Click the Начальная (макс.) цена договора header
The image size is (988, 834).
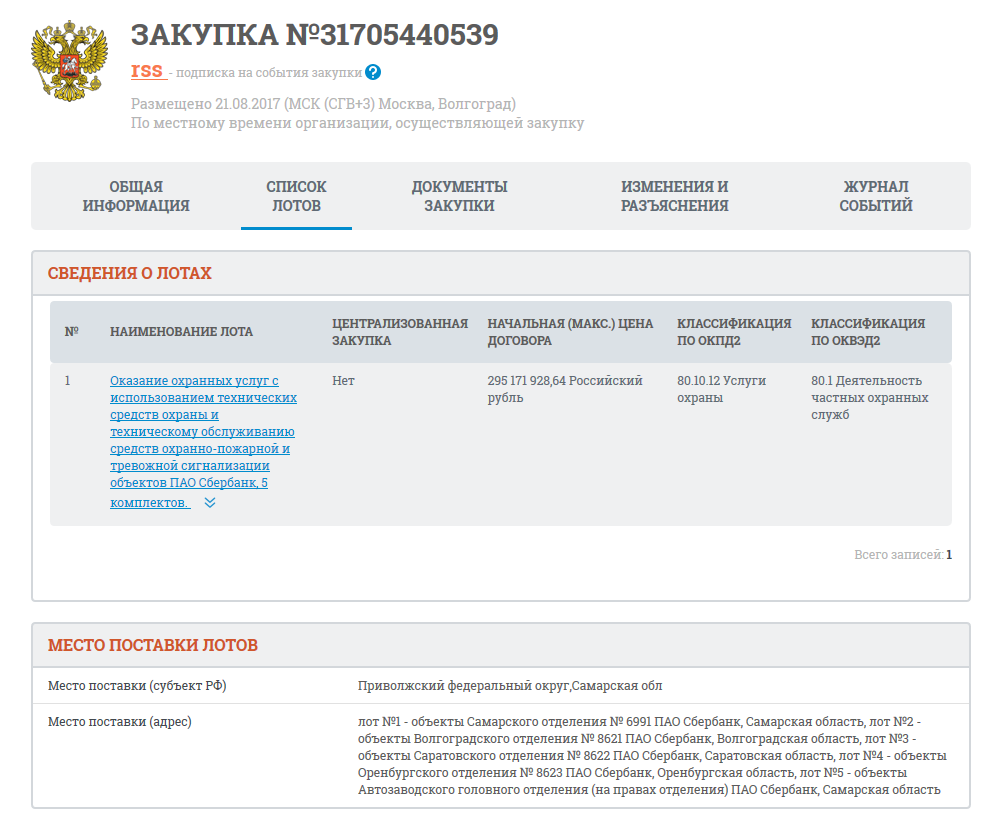coord(570,332)
